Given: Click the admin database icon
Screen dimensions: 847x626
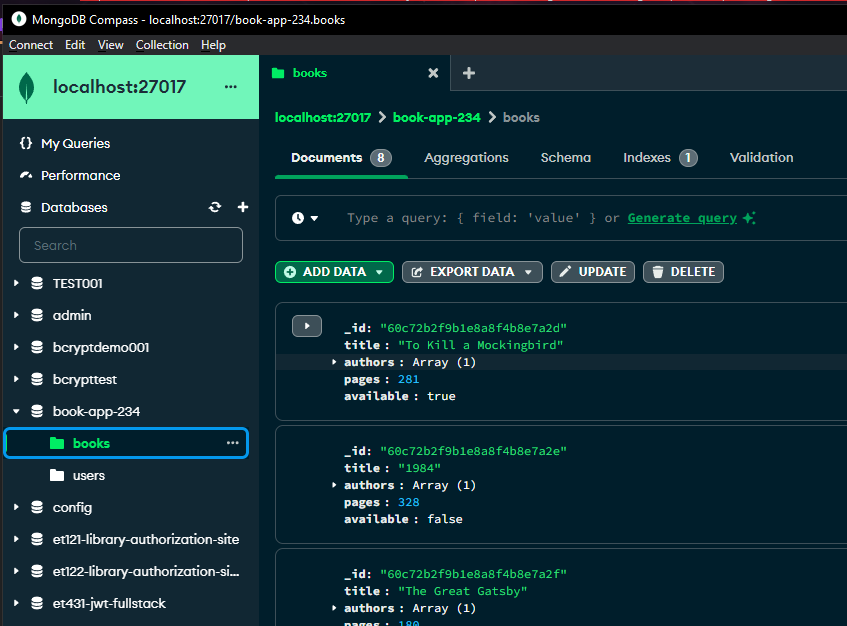Looking at the screenshot, I should pyautogui.click(x=37, y=315).
